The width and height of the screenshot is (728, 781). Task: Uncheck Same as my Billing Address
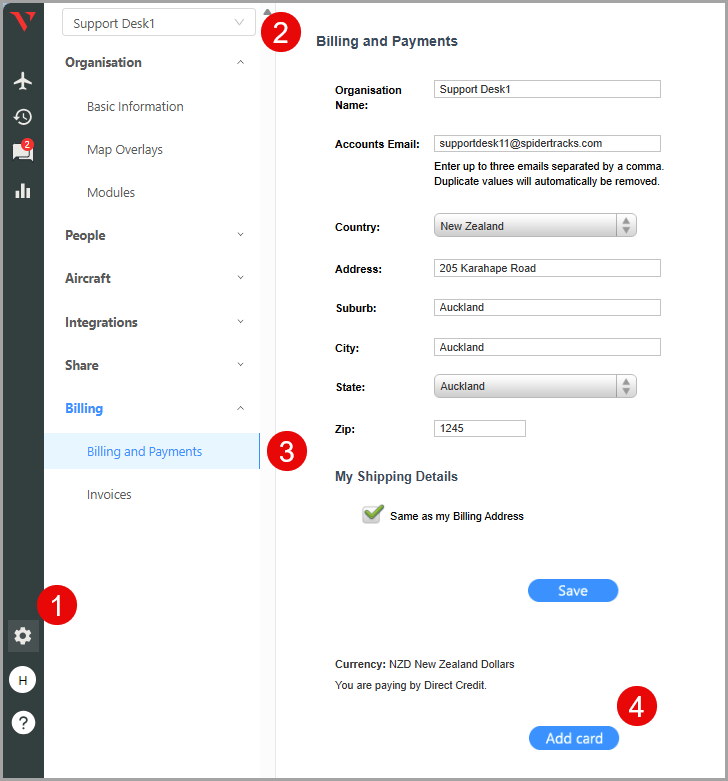tap(373, 515)
